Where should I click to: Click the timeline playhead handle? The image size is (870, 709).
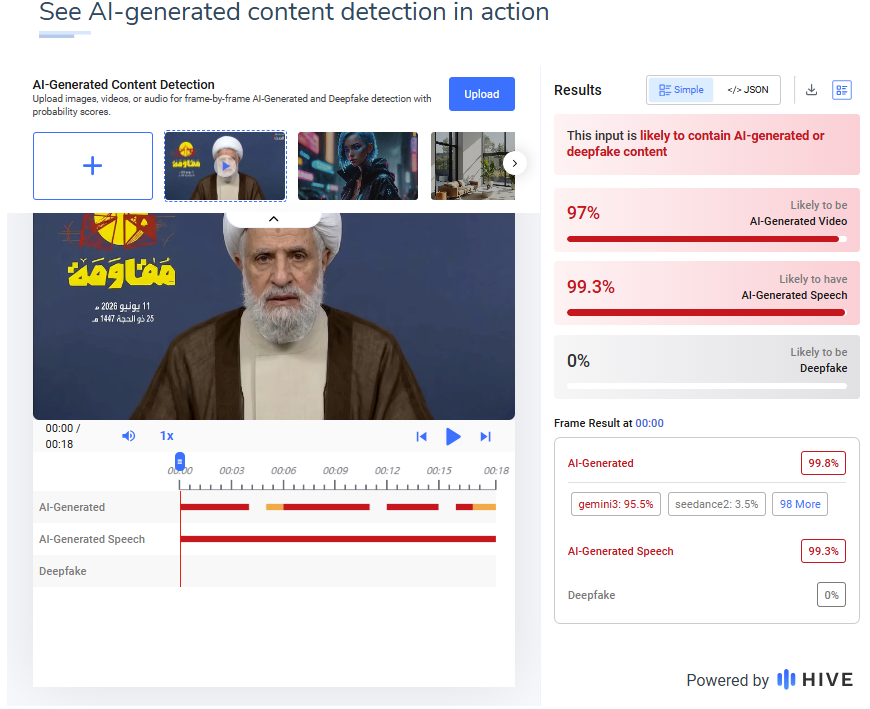(x=180, y=461)
